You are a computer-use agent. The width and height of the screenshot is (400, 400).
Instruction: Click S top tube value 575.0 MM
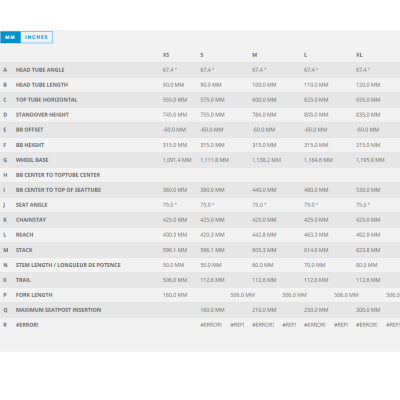pyautogui.click(x=212, y=100)
